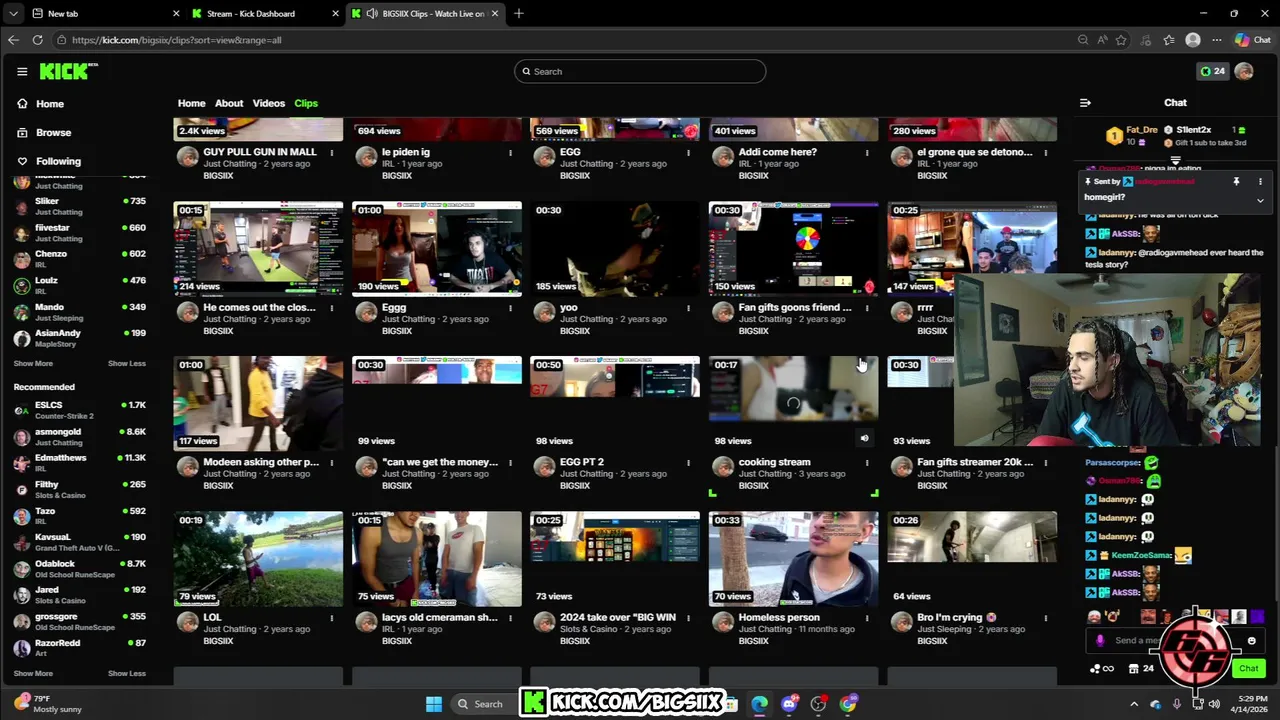Expand the pinned message chevron

point(1260,200)
